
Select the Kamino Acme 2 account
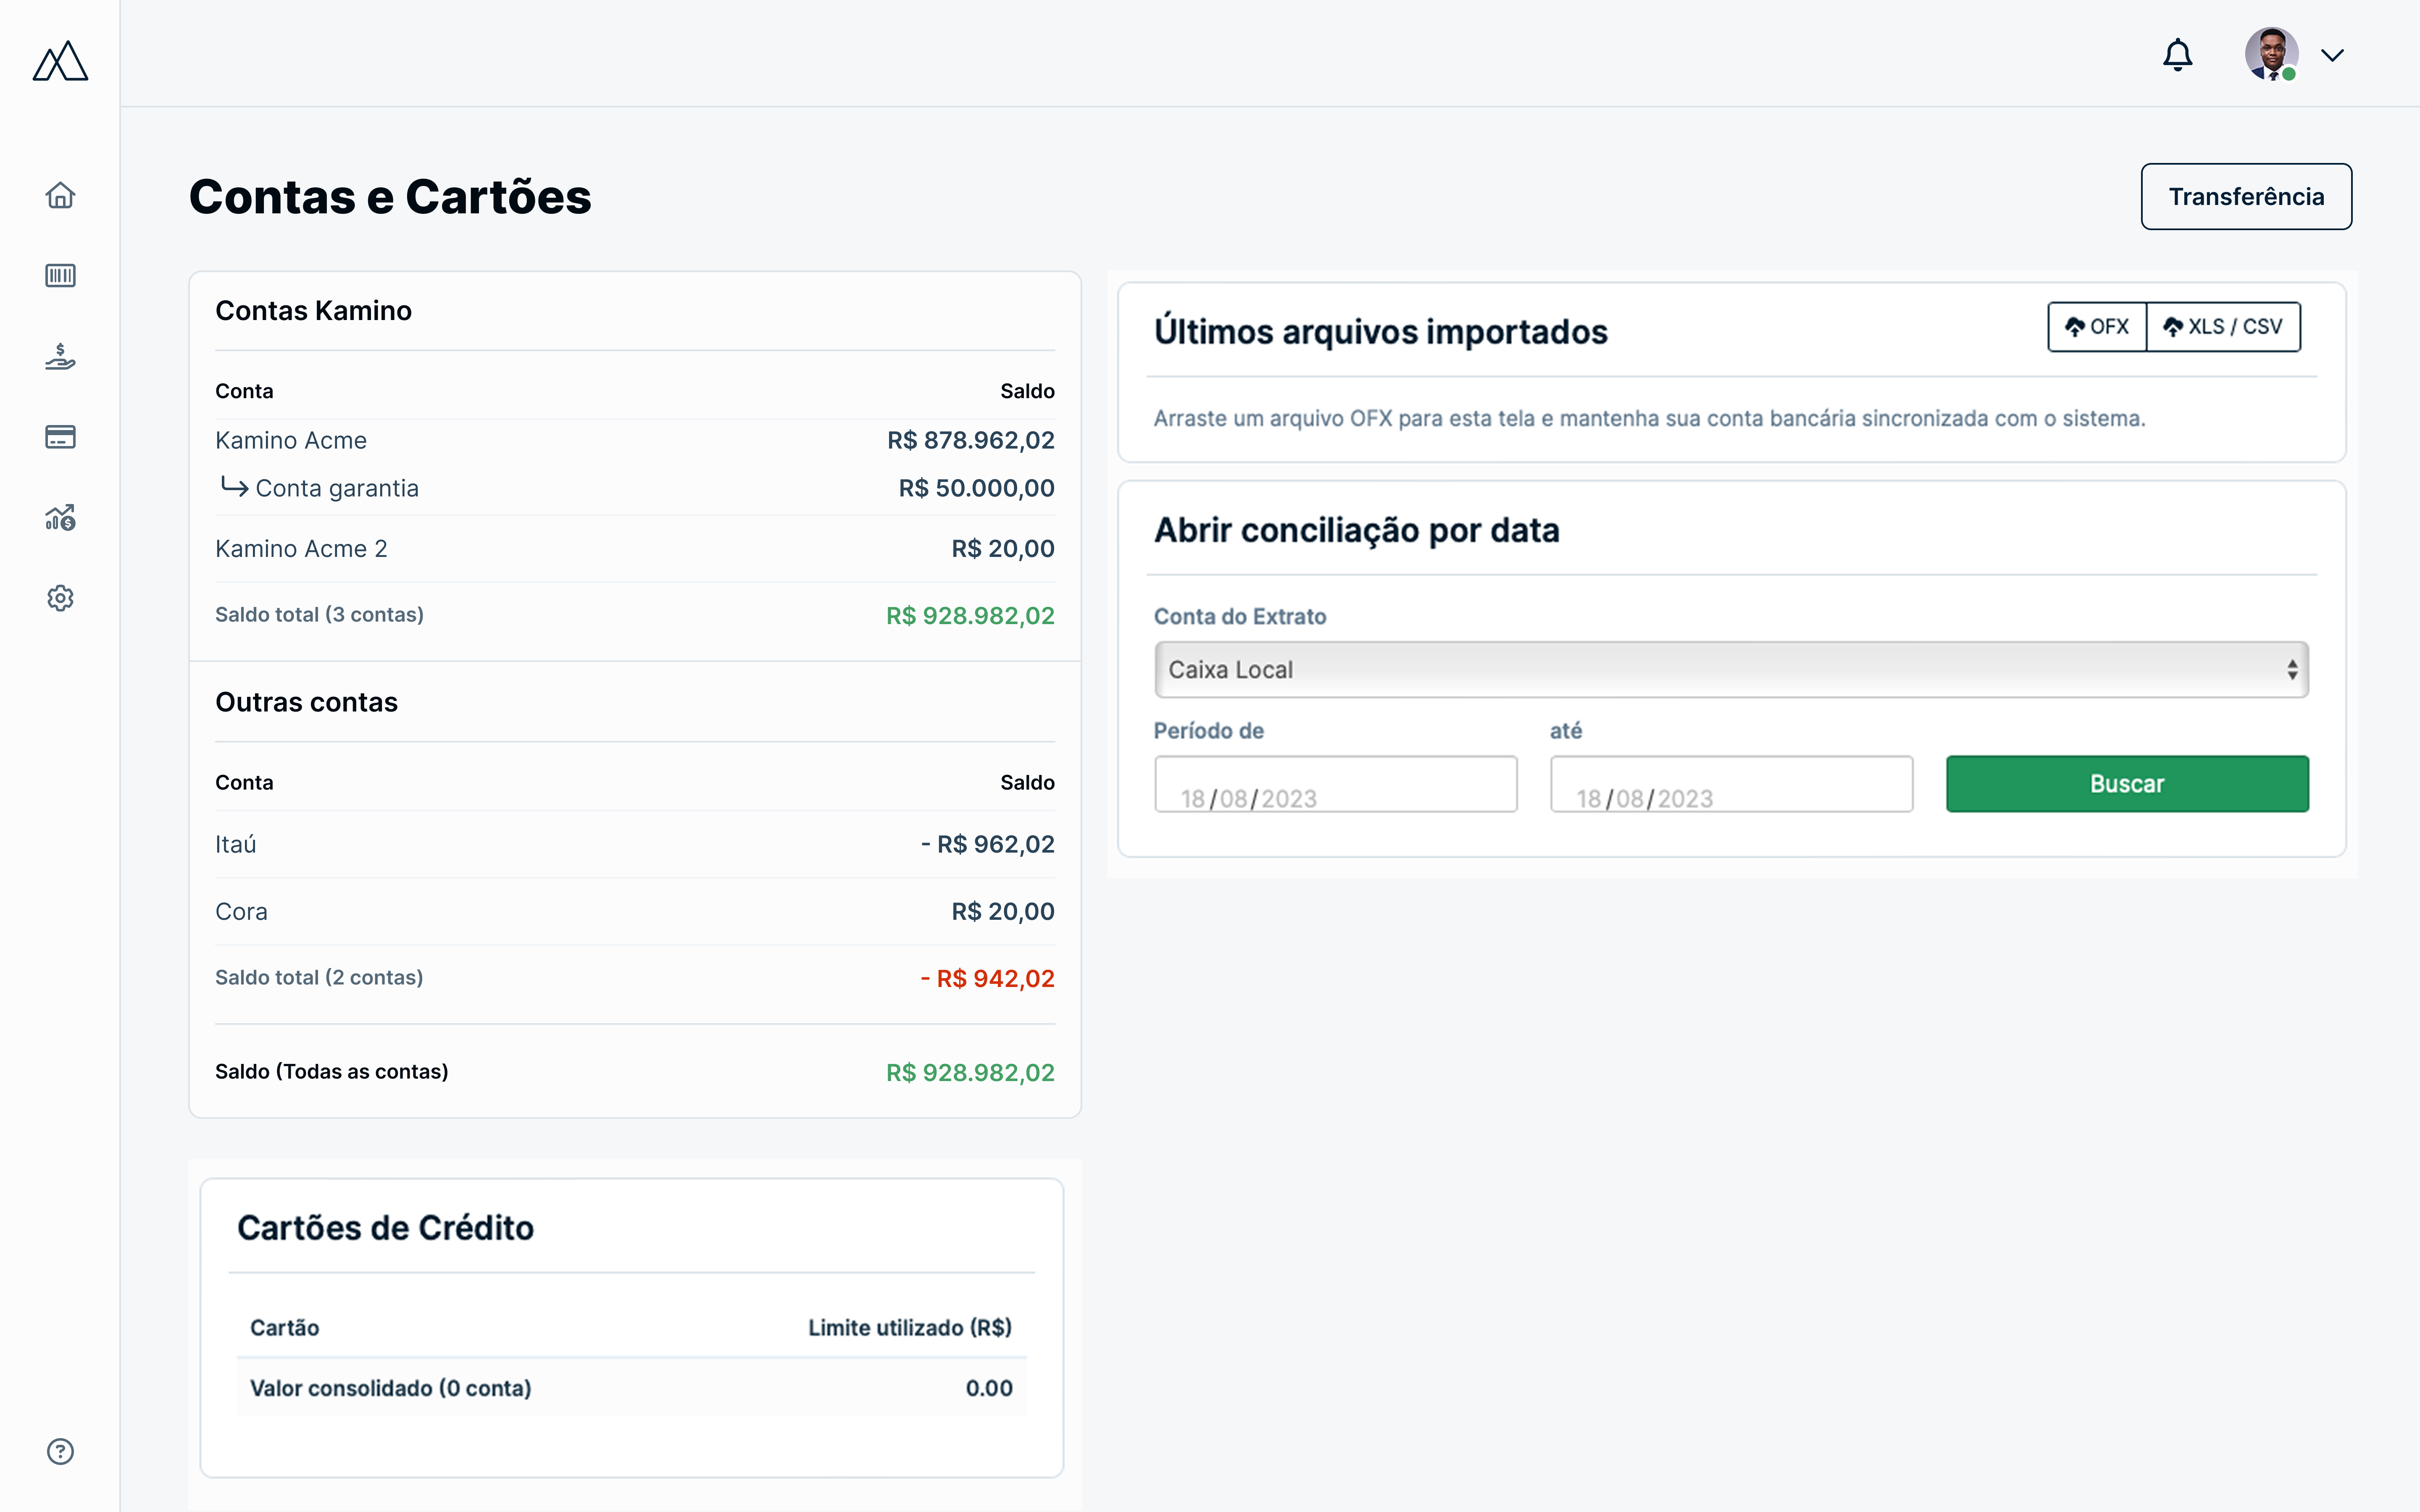[635, 549]
